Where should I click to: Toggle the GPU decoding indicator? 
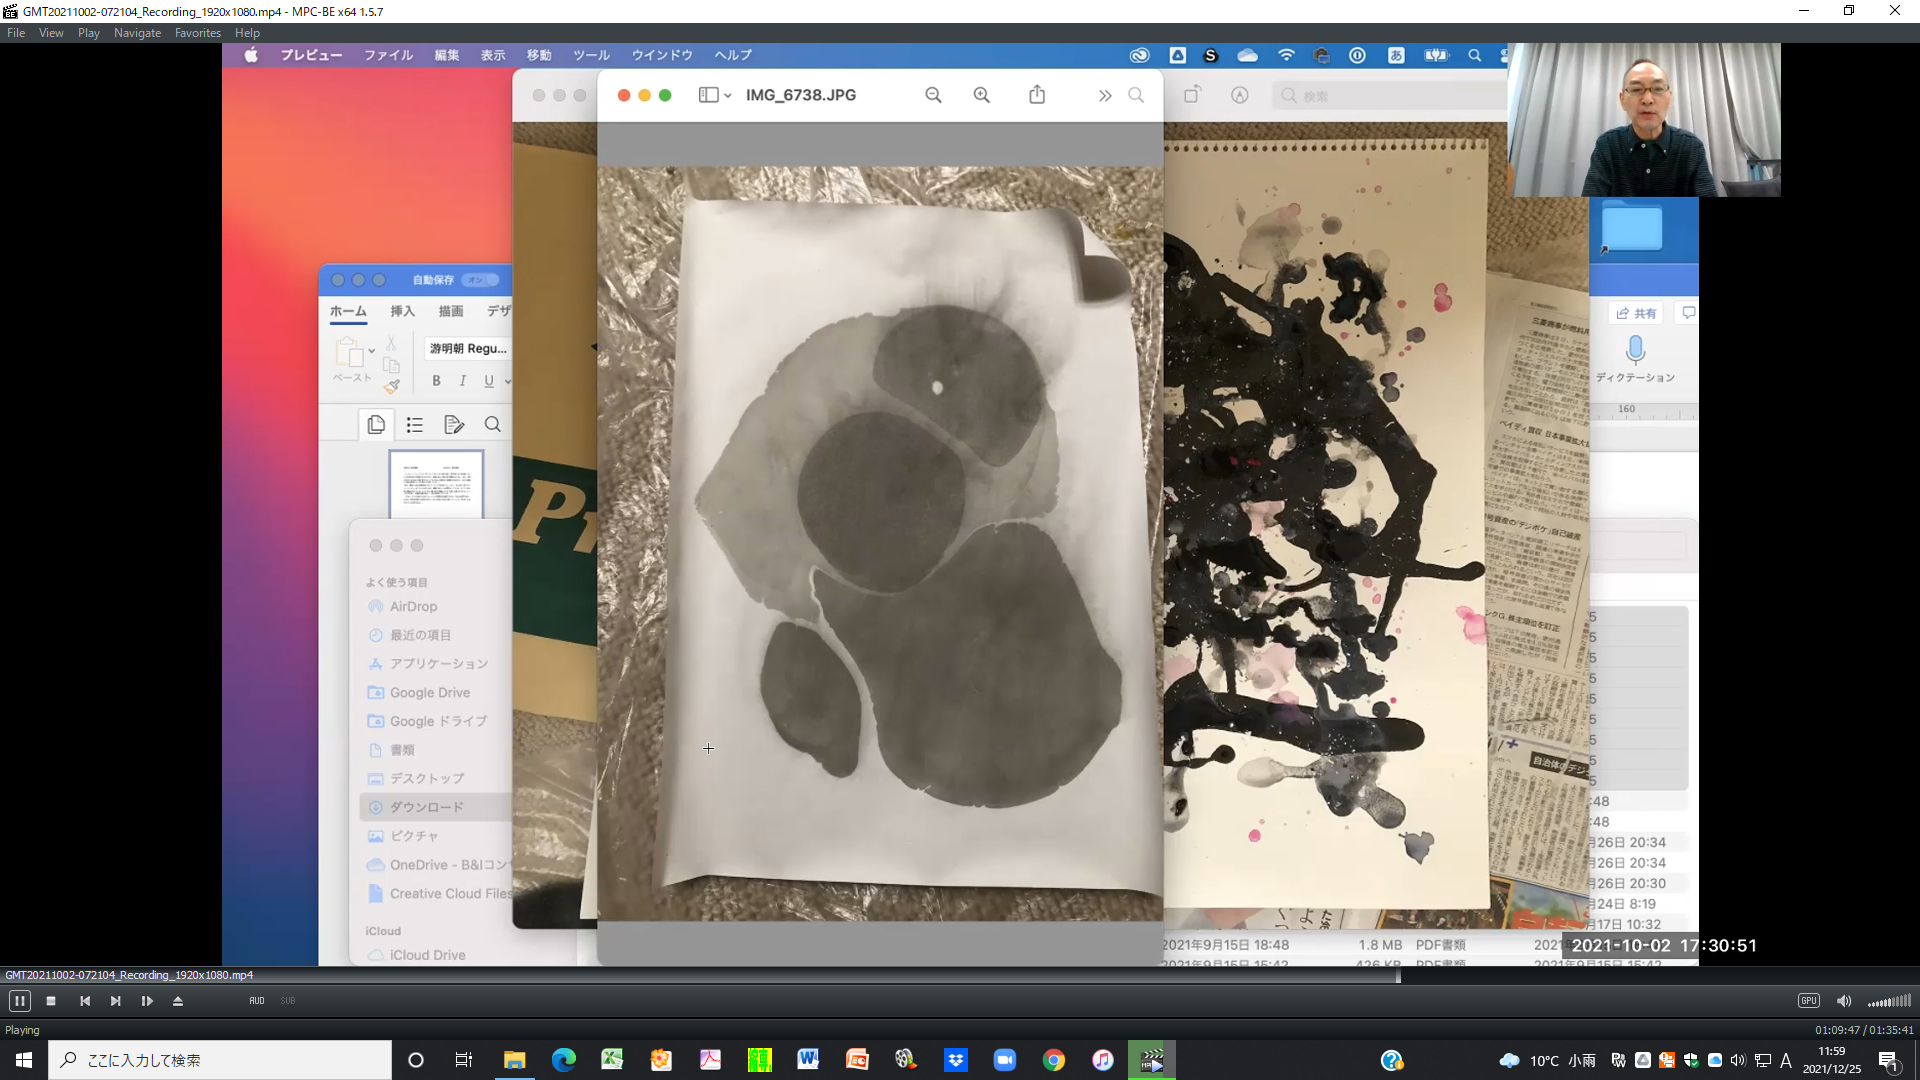pos(1809,1001)
